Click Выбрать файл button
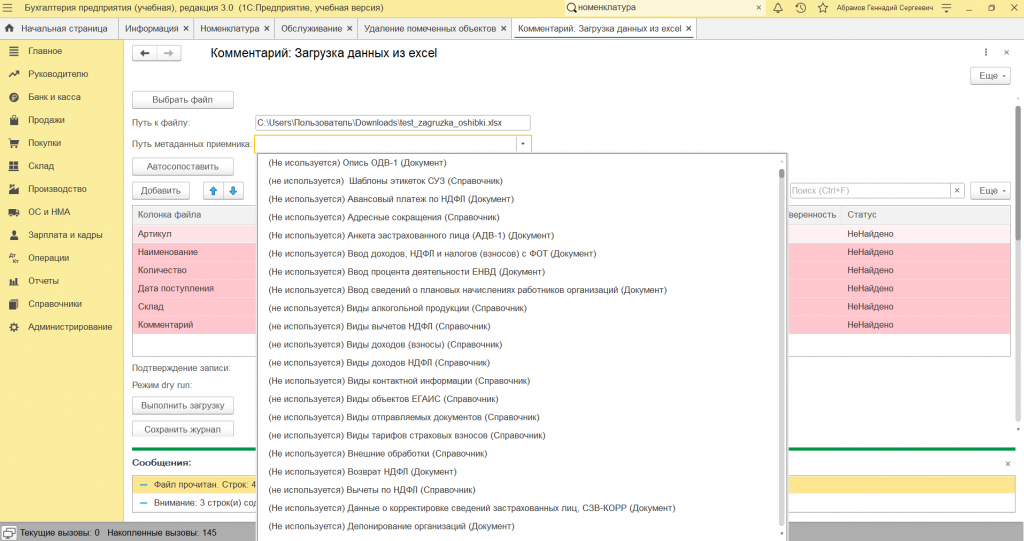1024x541 pixels. (183, 100)
